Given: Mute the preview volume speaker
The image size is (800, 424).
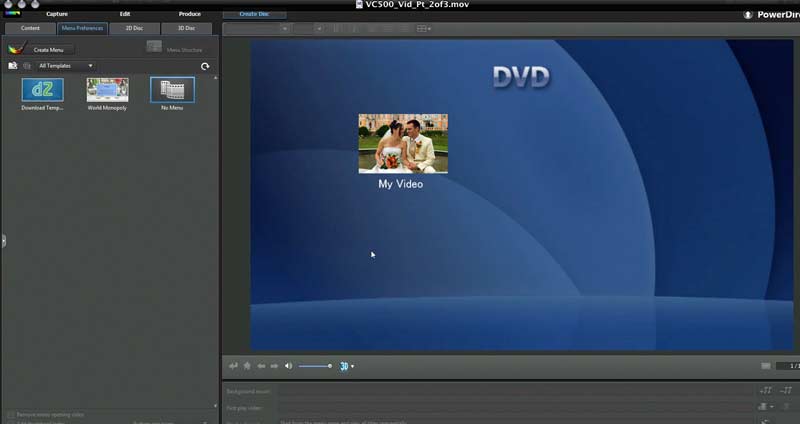Looking at the screenshot, I should click(288, 366).
